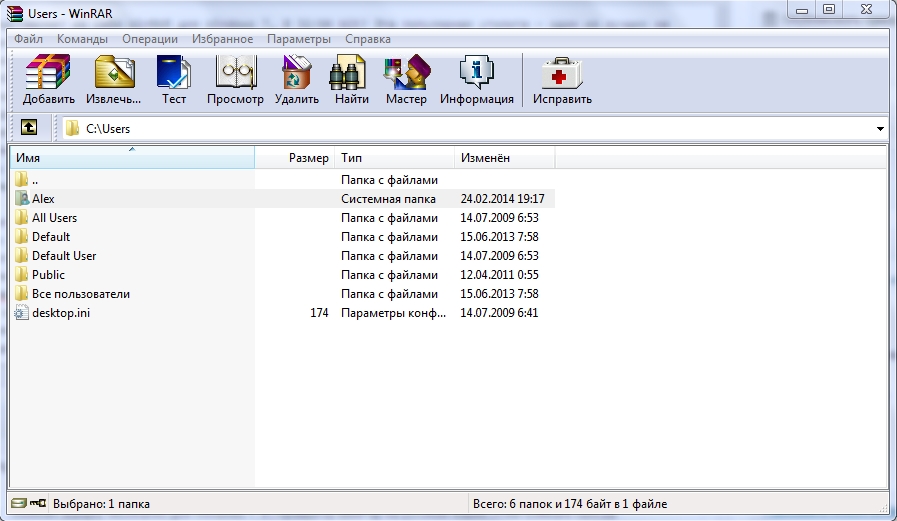The width and height of the screenshot is (897, 521).
Task: Select the Default User folder name
Action: 64,256
